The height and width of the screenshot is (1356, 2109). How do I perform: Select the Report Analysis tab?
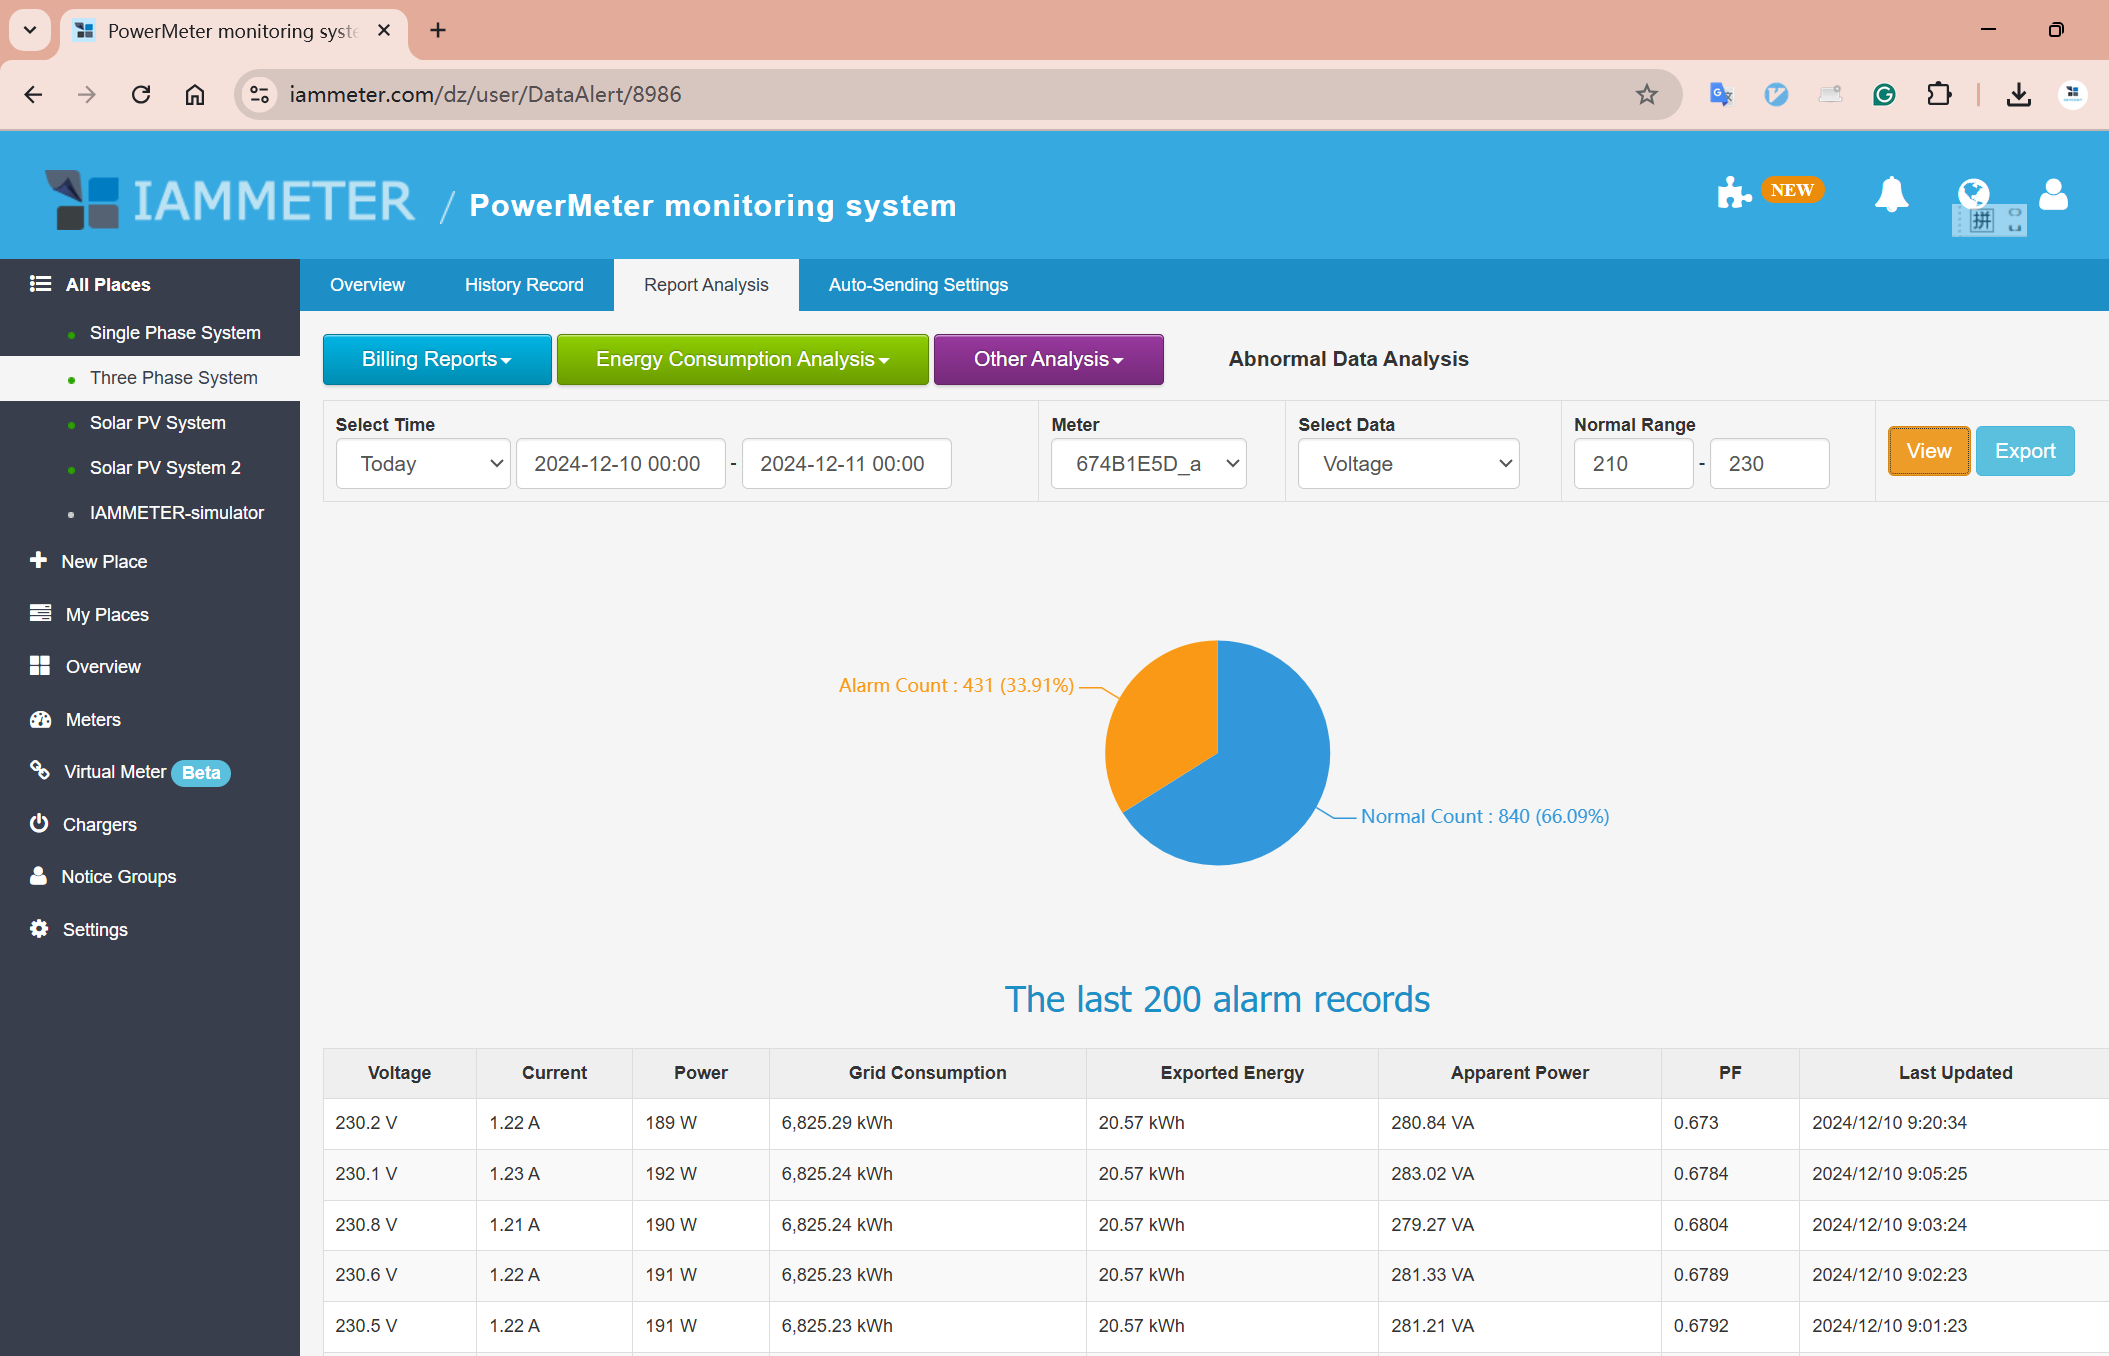tap(706, 285)
